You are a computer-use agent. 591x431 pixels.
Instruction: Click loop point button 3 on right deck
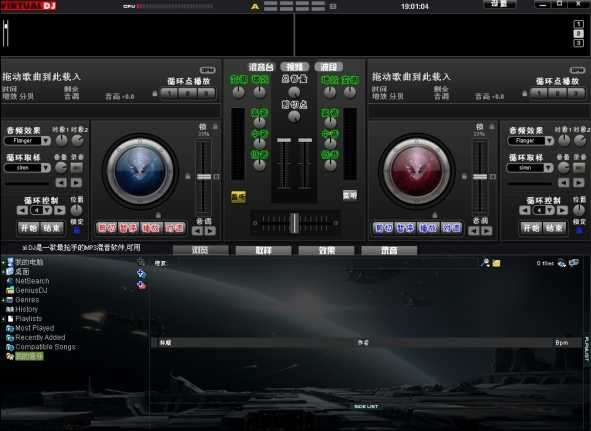(x=576, y=93)
